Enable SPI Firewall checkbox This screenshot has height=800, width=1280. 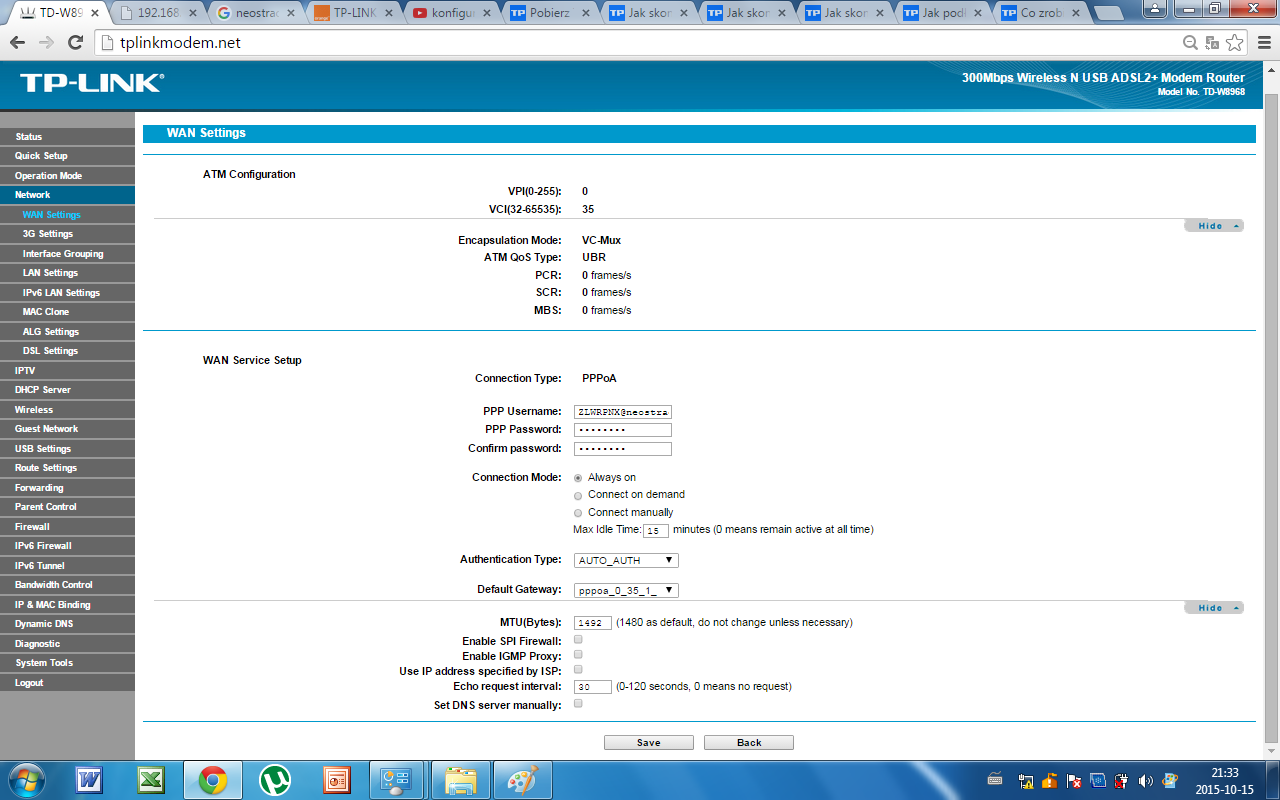pyautogui.click(x=578, y=639)
